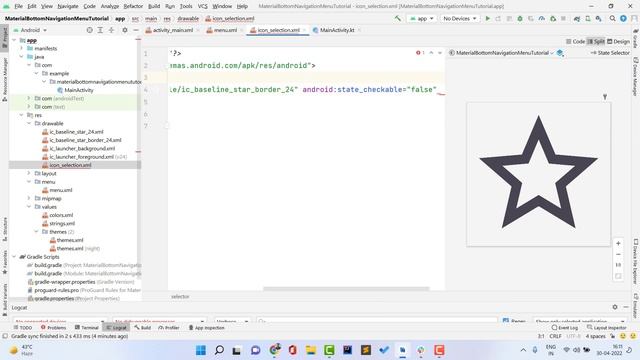Open File Explorer from taskbar
The height and width of the screenshot is (360, 640).
[311, 350]
